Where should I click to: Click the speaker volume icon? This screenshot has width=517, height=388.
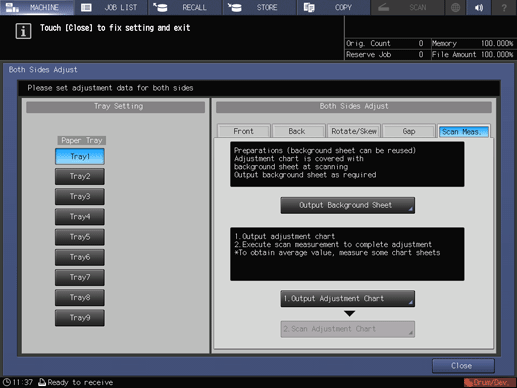coord(479,7)
